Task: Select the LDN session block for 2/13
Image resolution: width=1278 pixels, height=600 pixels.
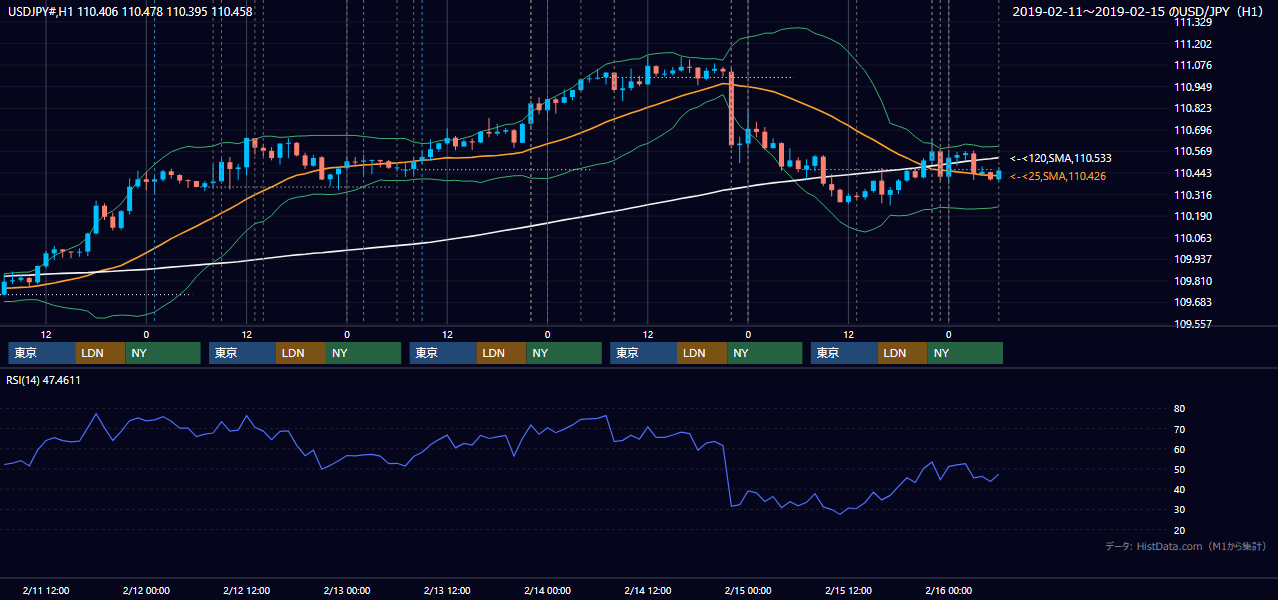Action: click(x=502, y=353)
